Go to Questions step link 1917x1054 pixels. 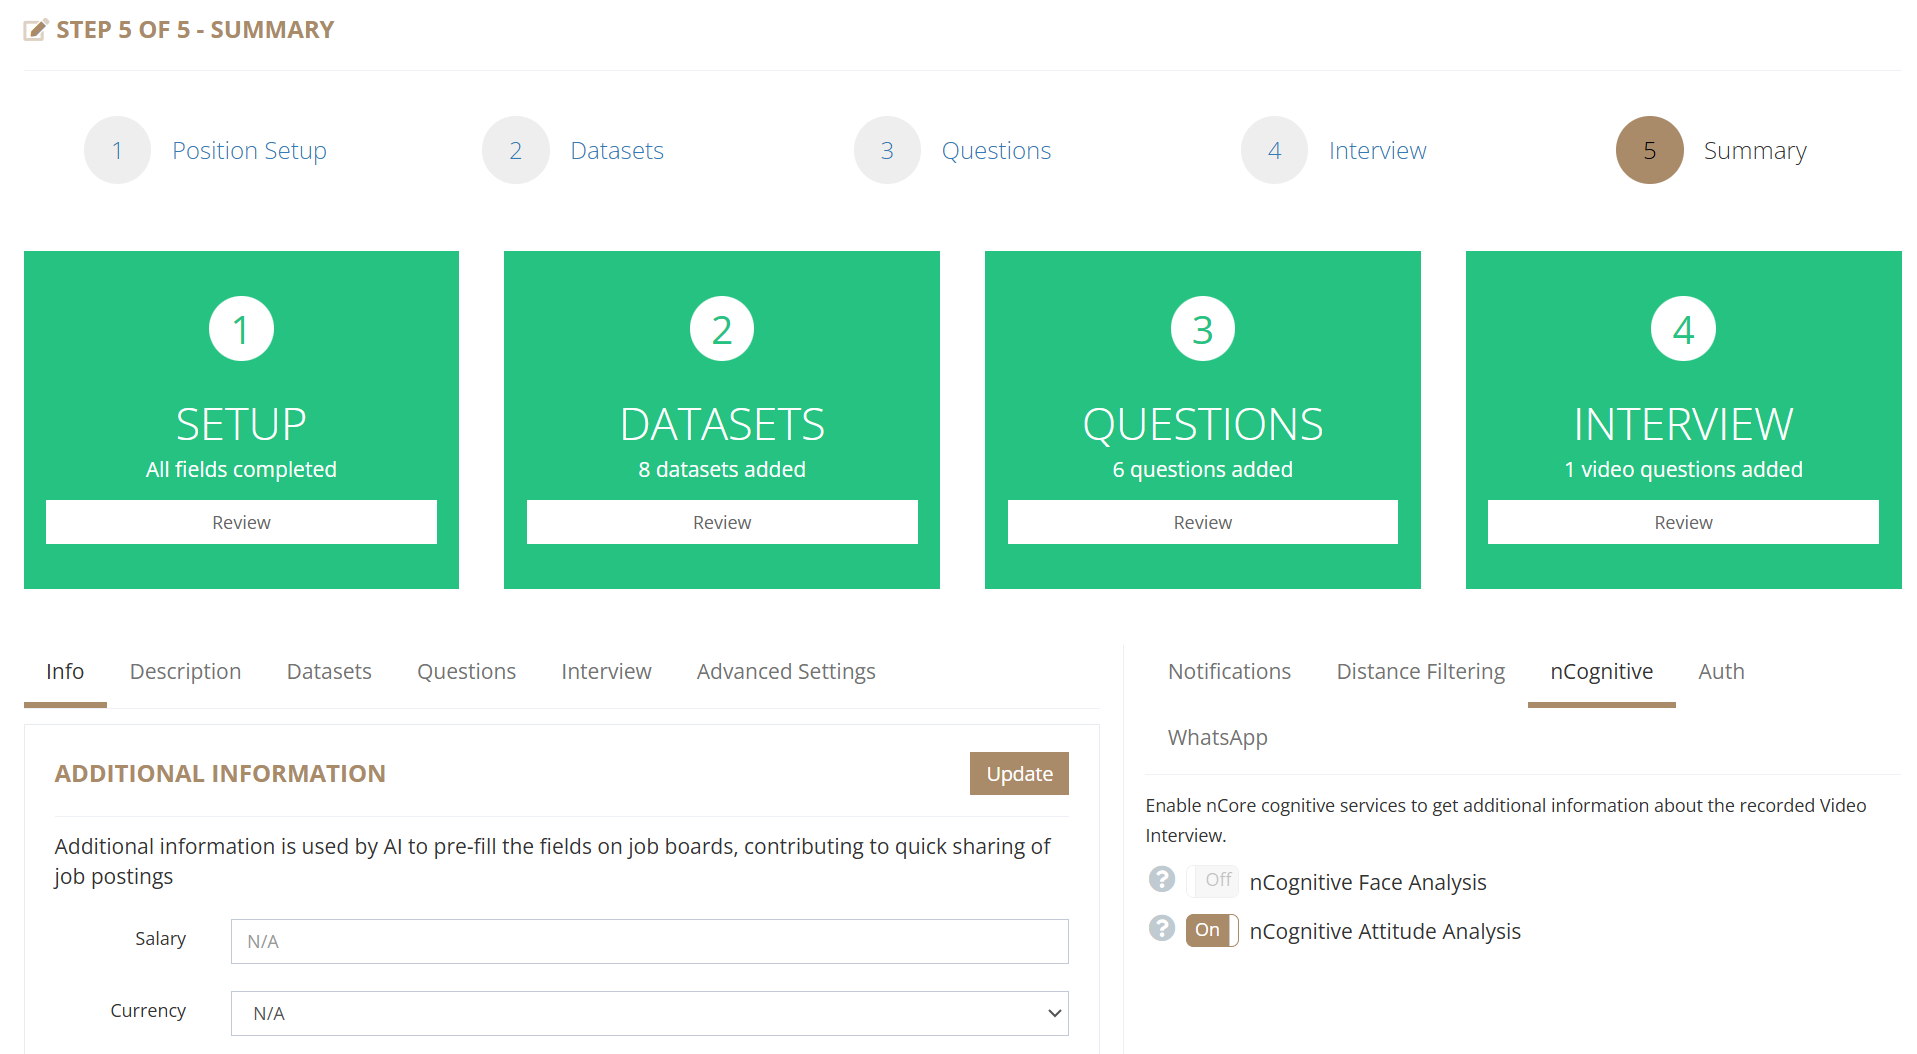pos(996,150)
